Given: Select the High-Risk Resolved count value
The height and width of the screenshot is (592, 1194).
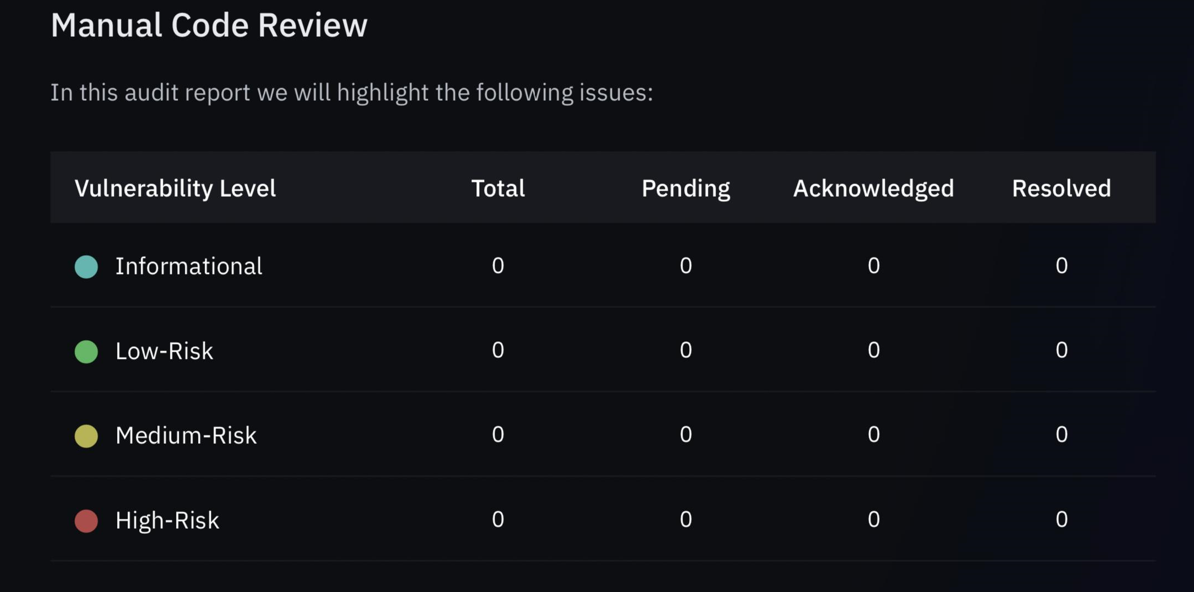Looking at the screenshot, I should tap(1061, 519).
